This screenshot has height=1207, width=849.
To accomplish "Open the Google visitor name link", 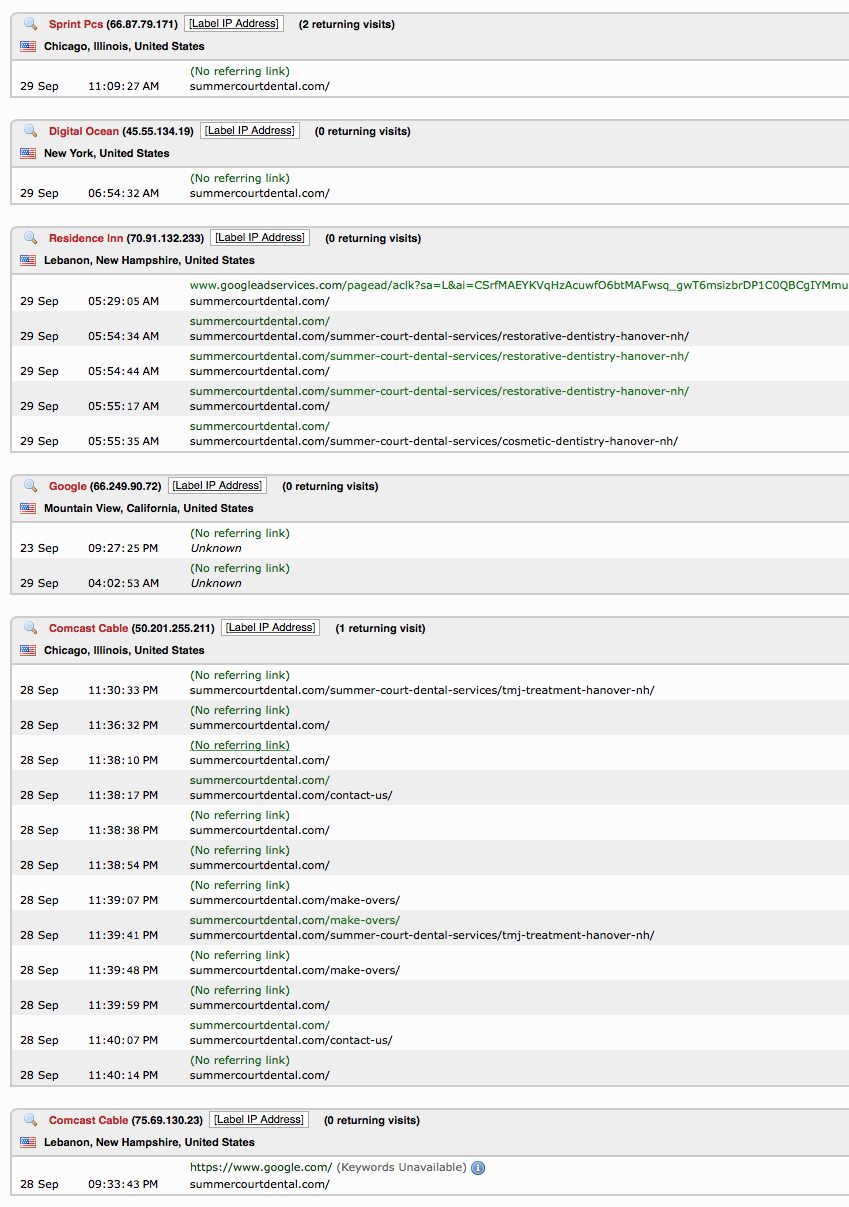I will (x=68, y=486).
